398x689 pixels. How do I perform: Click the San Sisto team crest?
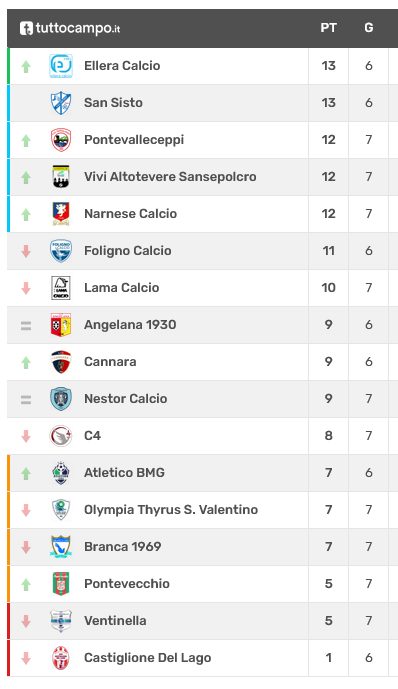(61, 103)
